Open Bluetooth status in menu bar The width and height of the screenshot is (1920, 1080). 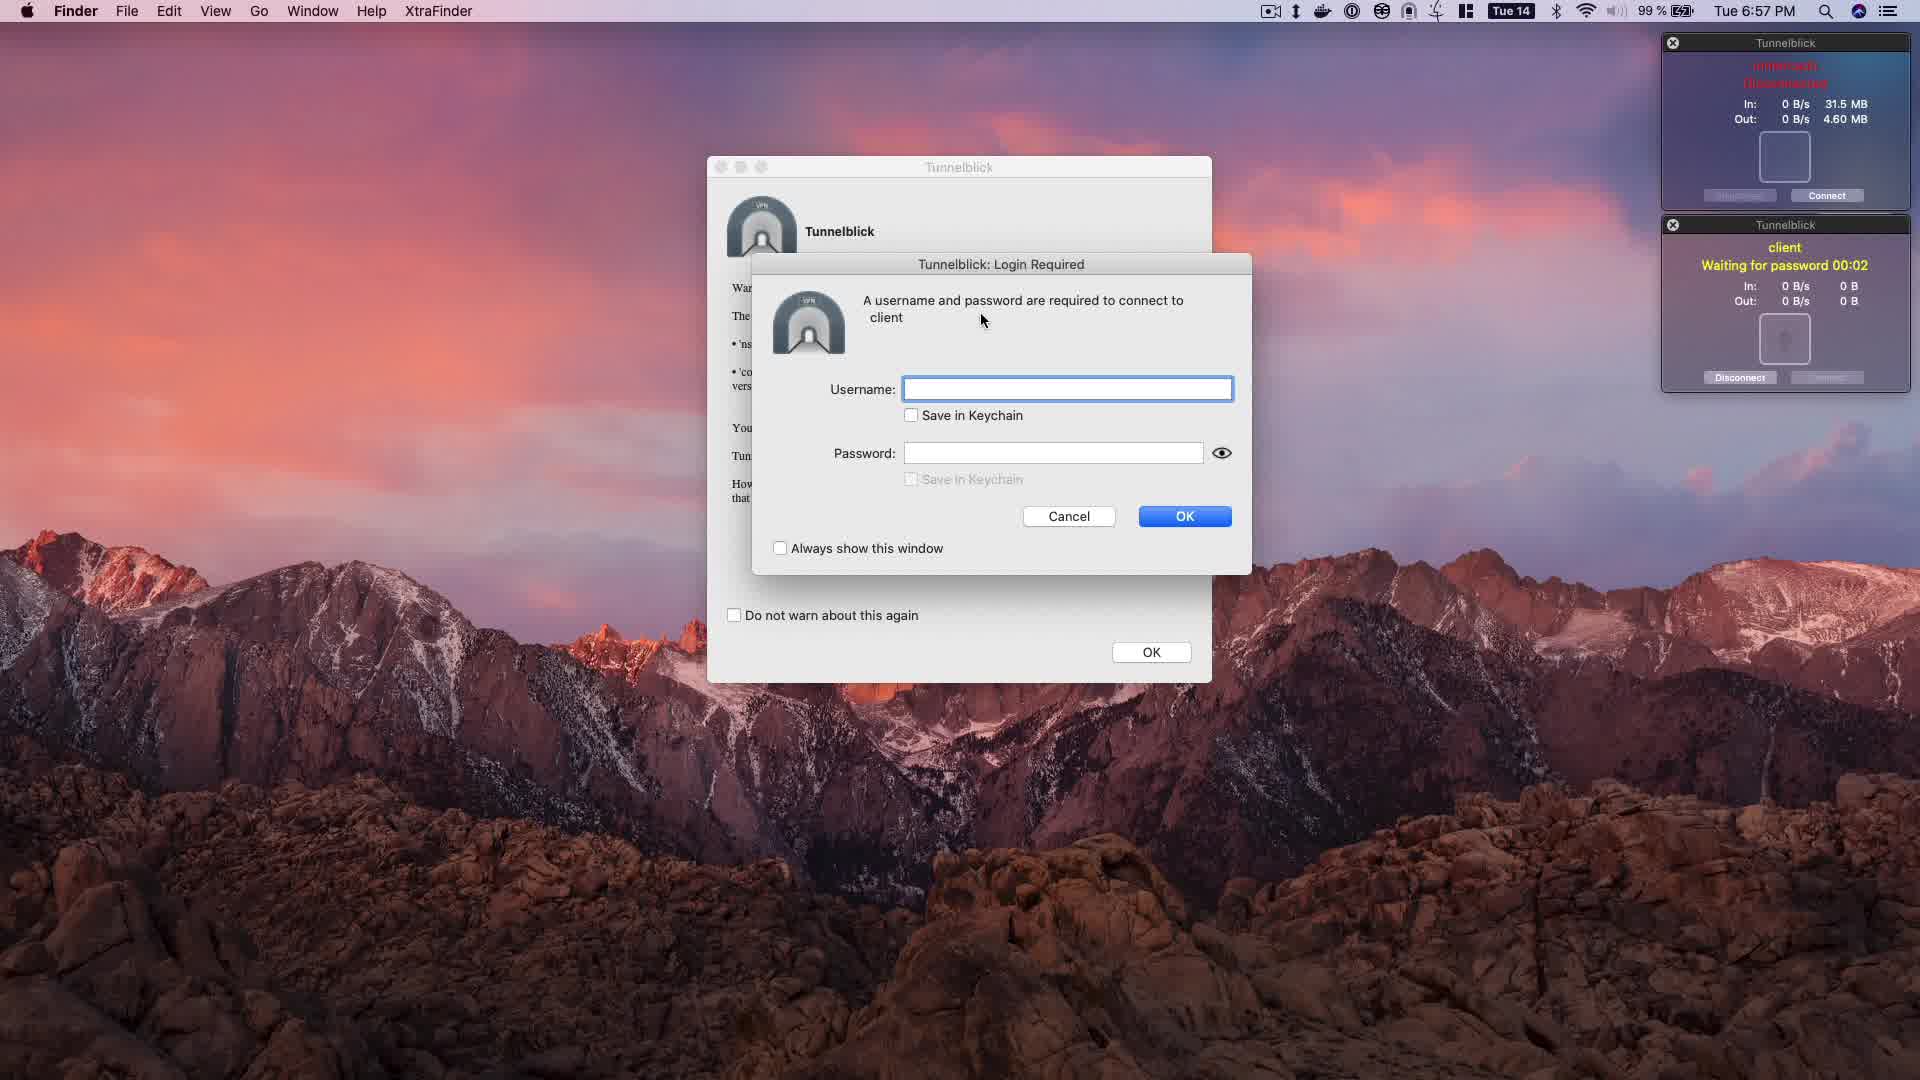coord(1556,11)
